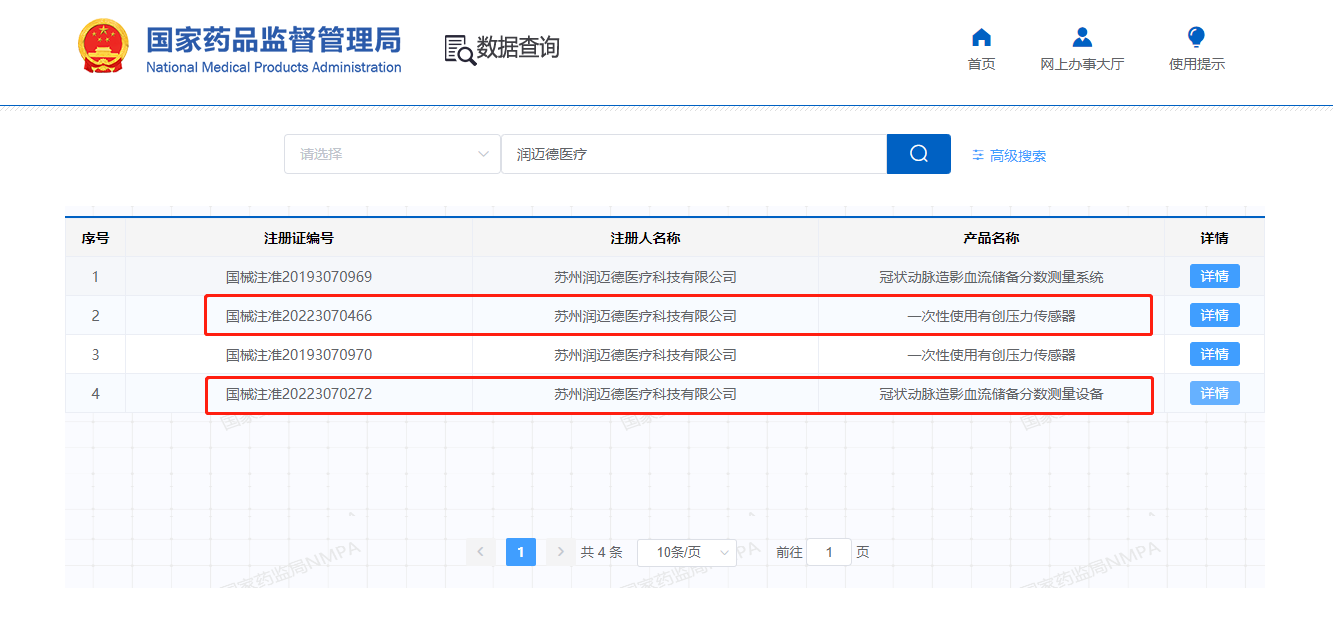Open 详情 for 国械注准20193070969
The height and width of the screenshot is (618, 1333).
click(1215, 276)
